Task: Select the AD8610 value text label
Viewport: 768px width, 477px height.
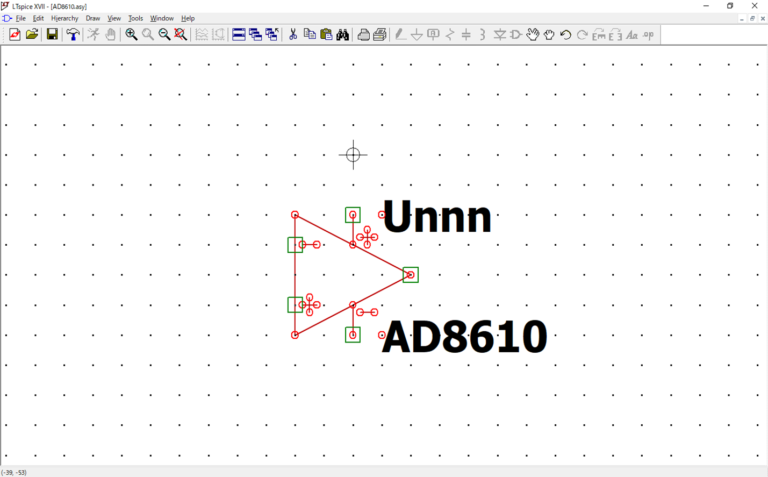Action: pos(464,338)
